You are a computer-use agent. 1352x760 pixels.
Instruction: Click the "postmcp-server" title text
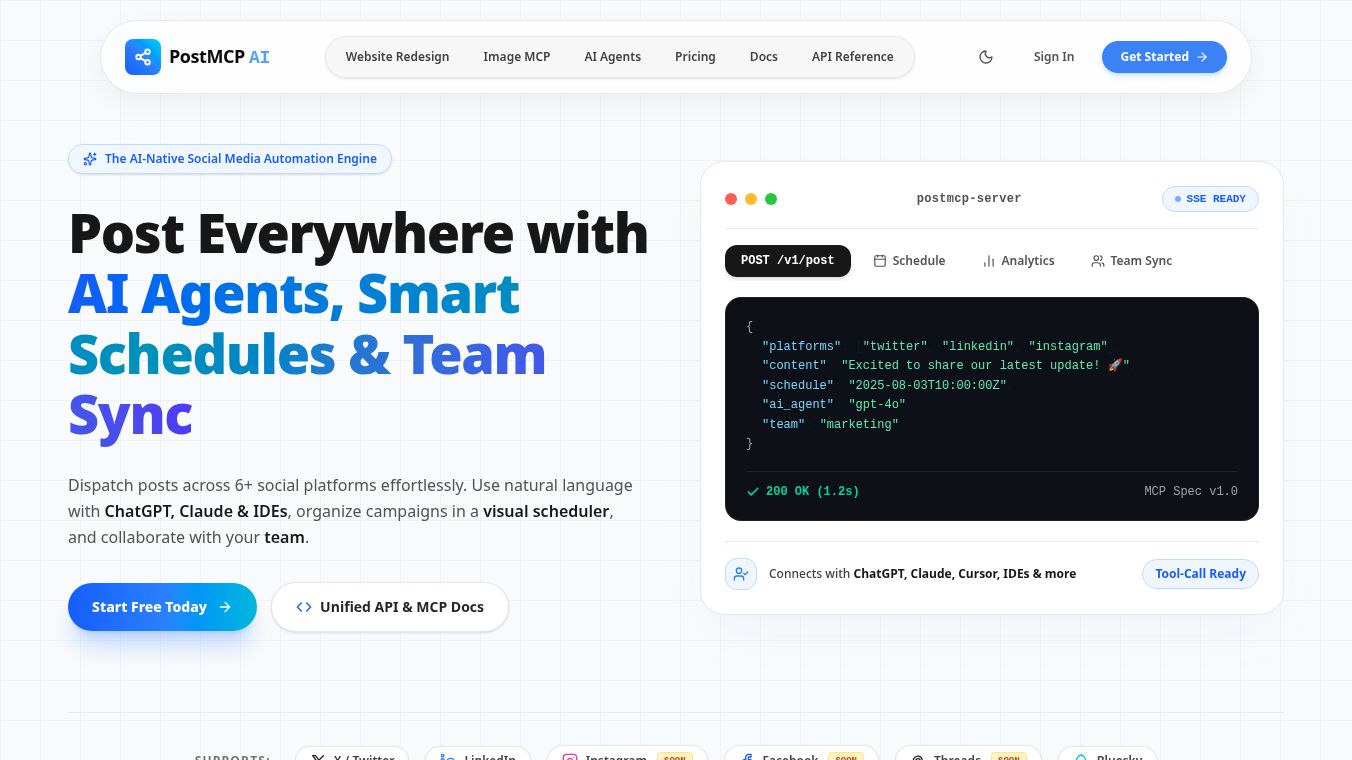pos(969,199)
